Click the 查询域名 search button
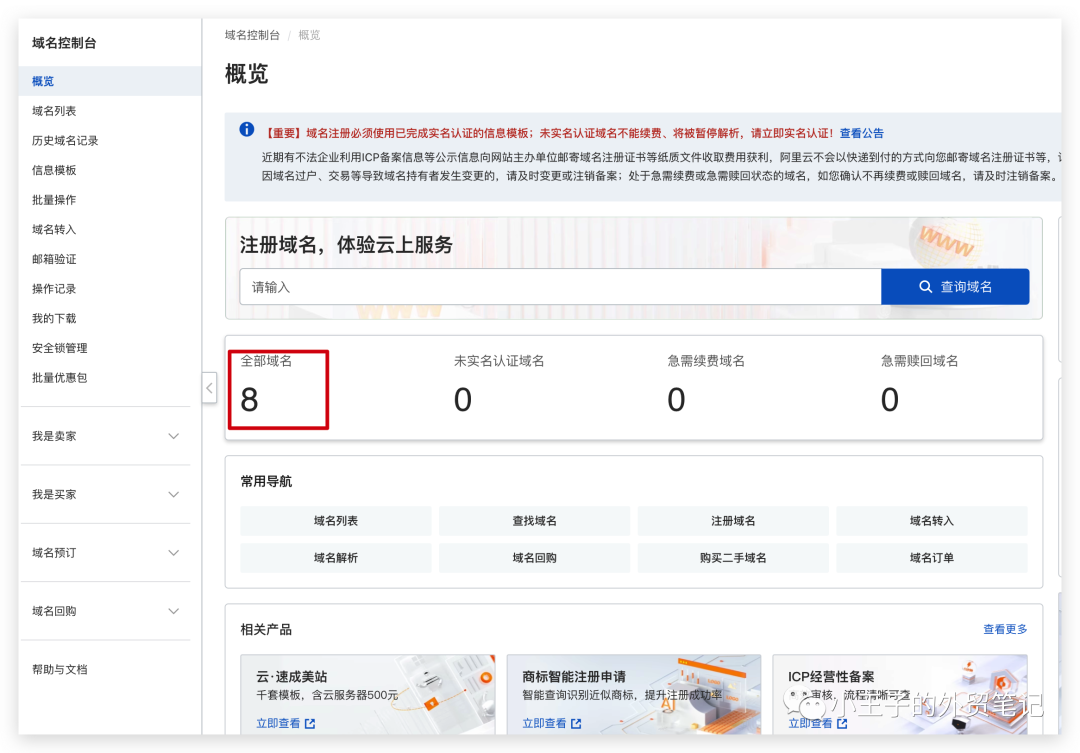Screen dimensions: 1080x753 [954, 287]
